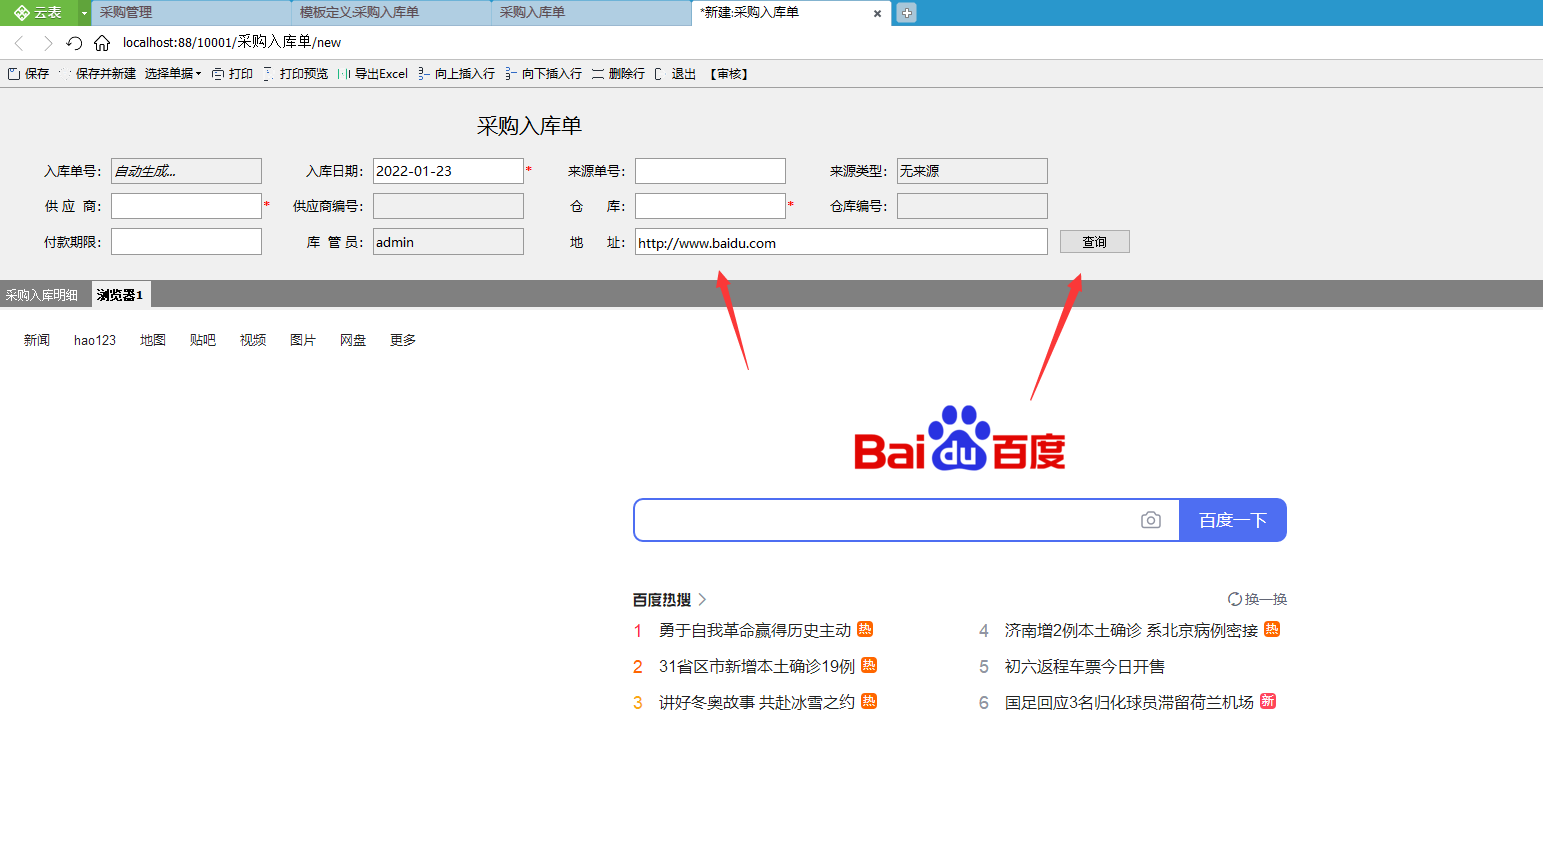This screenshot has width=1543, height=859.
Task: Click 向上插入行 in the toolbar
Action: coord(456,74)
